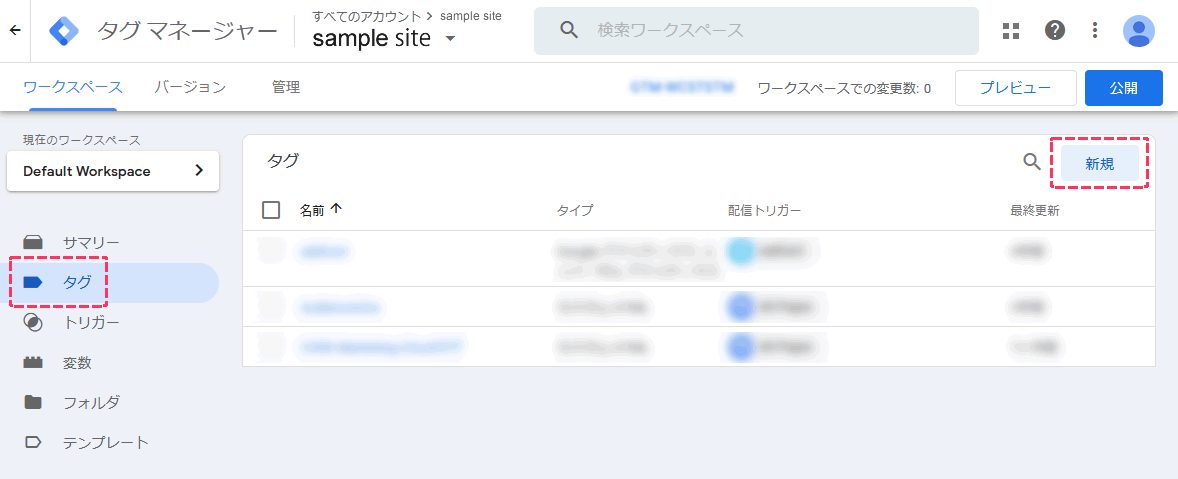Screen dimensions: 1178x479
Task: Click the テンプレート sidebar icon
Action: 33,442
